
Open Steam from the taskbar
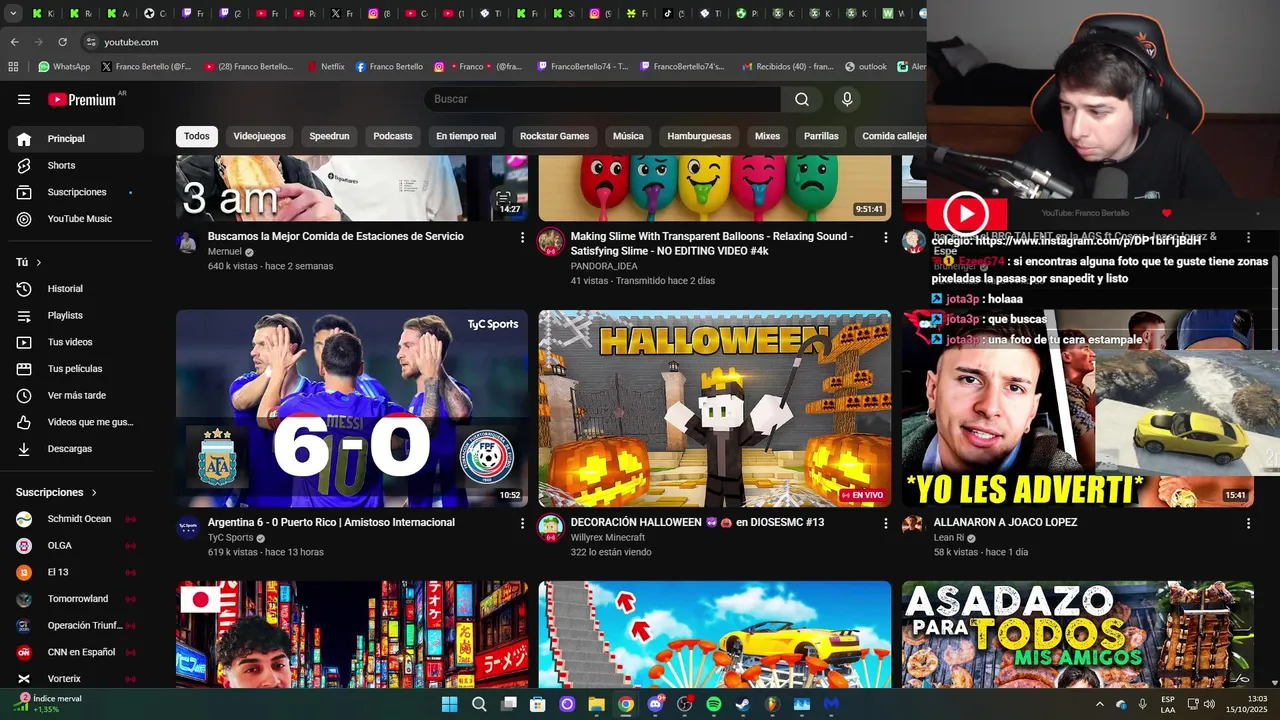(742, 704)
